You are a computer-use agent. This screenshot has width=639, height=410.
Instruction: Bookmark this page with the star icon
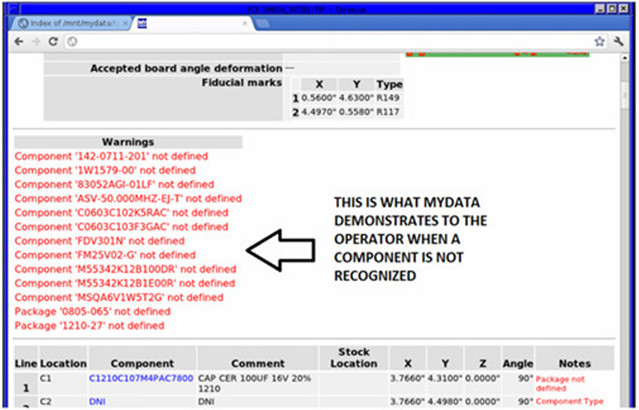[599, 41]
